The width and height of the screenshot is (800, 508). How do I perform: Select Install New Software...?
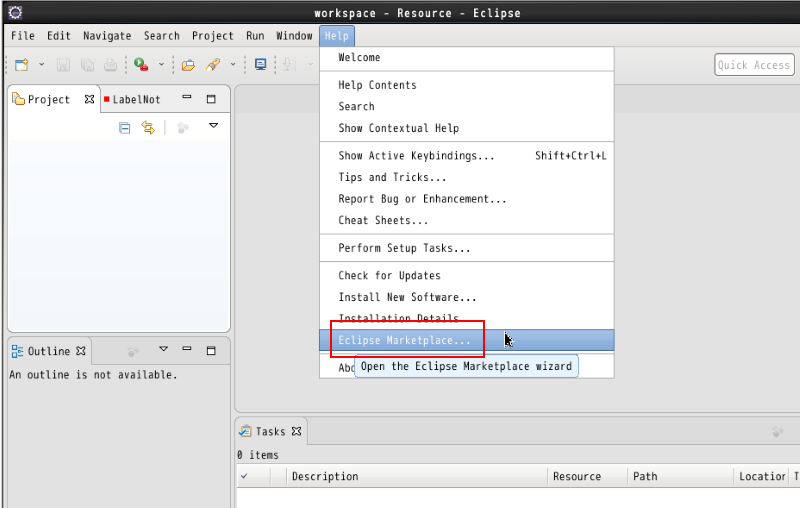coord(467,297)
